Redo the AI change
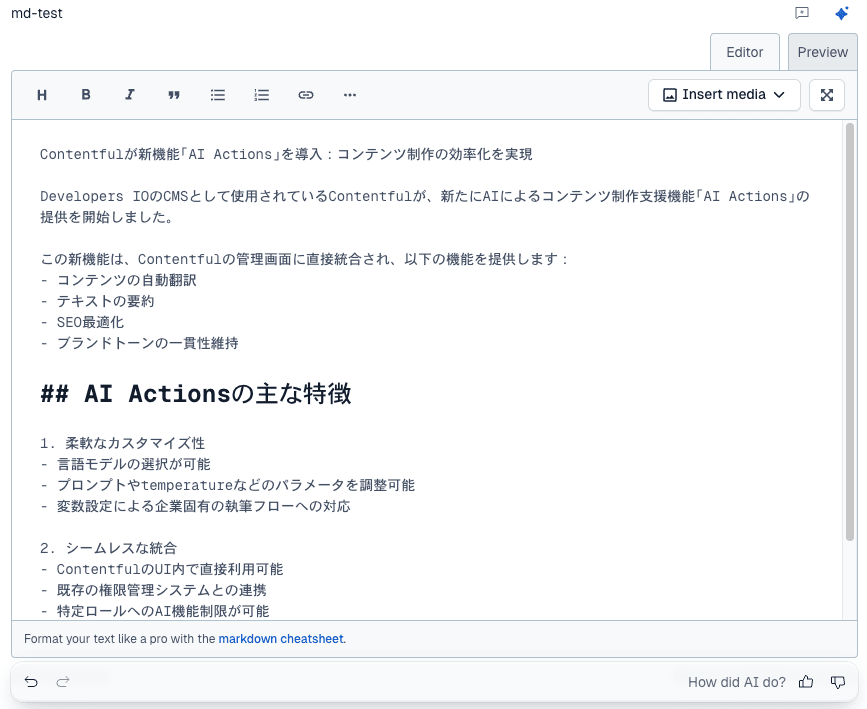 pyautogui.click(x=63, y=682)
